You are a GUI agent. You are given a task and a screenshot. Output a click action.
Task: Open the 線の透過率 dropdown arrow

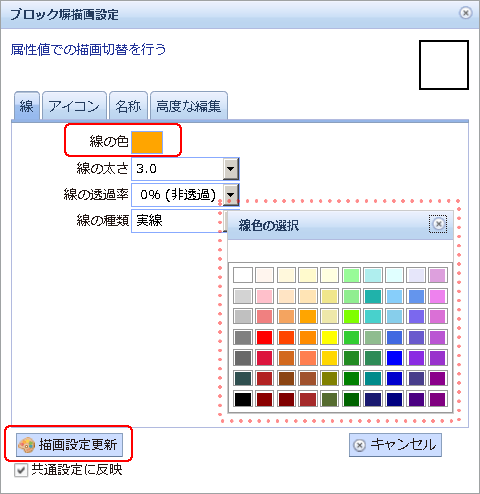tap(230, 194)
